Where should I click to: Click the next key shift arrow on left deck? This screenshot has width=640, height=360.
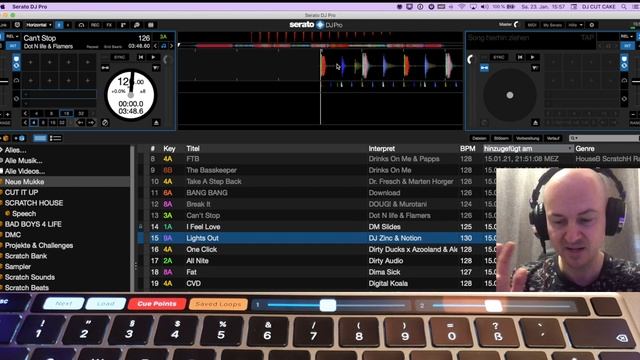click(171, 46)
